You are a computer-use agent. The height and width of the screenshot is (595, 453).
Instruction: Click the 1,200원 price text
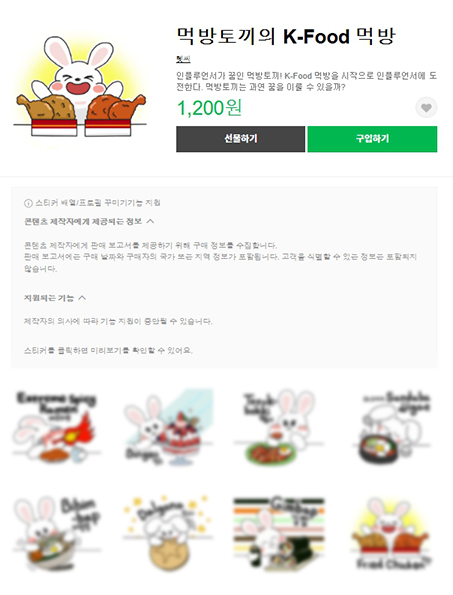click(209, 108)
